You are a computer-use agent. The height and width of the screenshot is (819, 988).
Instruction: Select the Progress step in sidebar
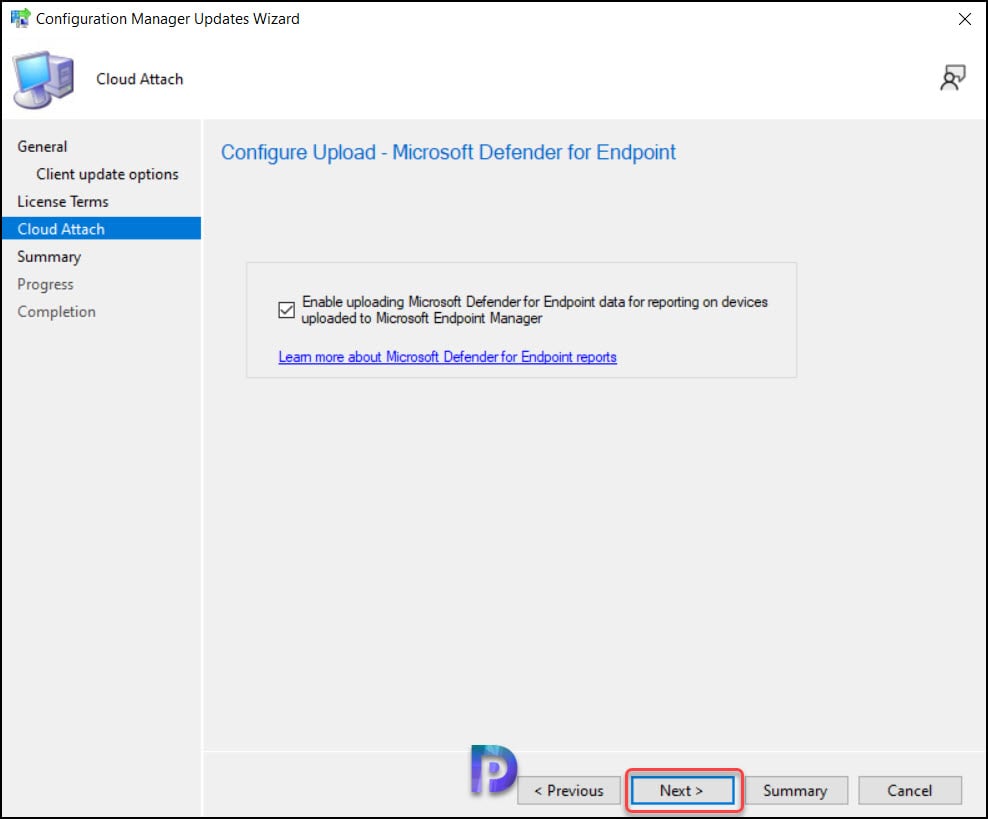pyautogui.click(x=45, y=284)
